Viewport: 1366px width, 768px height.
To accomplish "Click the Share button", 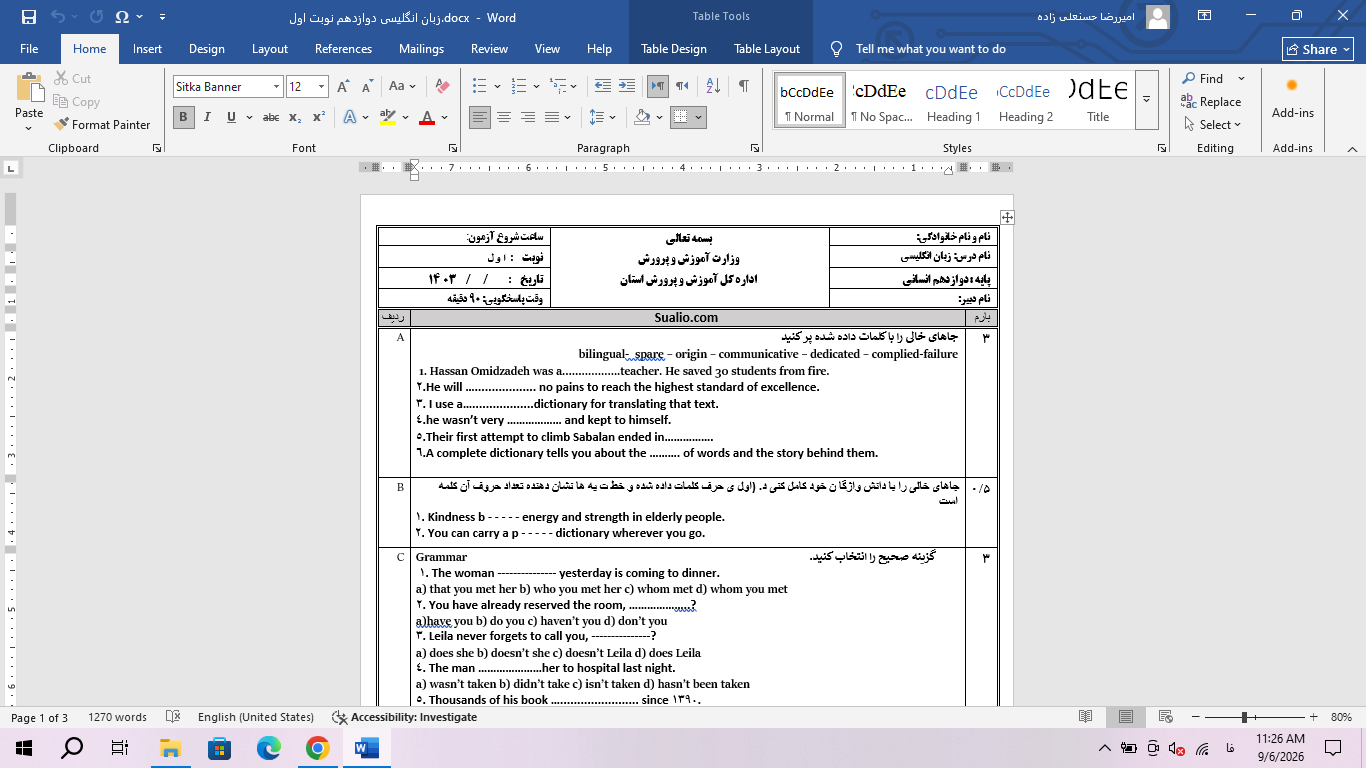I will point(1318,49).
